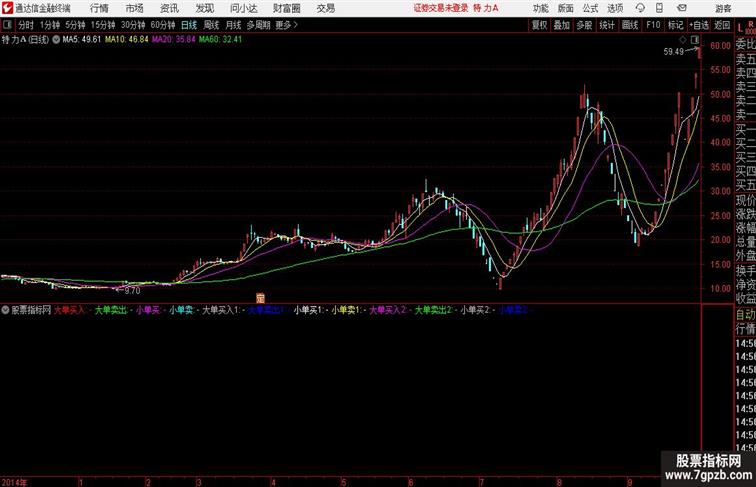756x487 pixels.
Task: Click the 大单买入1 indicator label
Action: coord(221,310)
